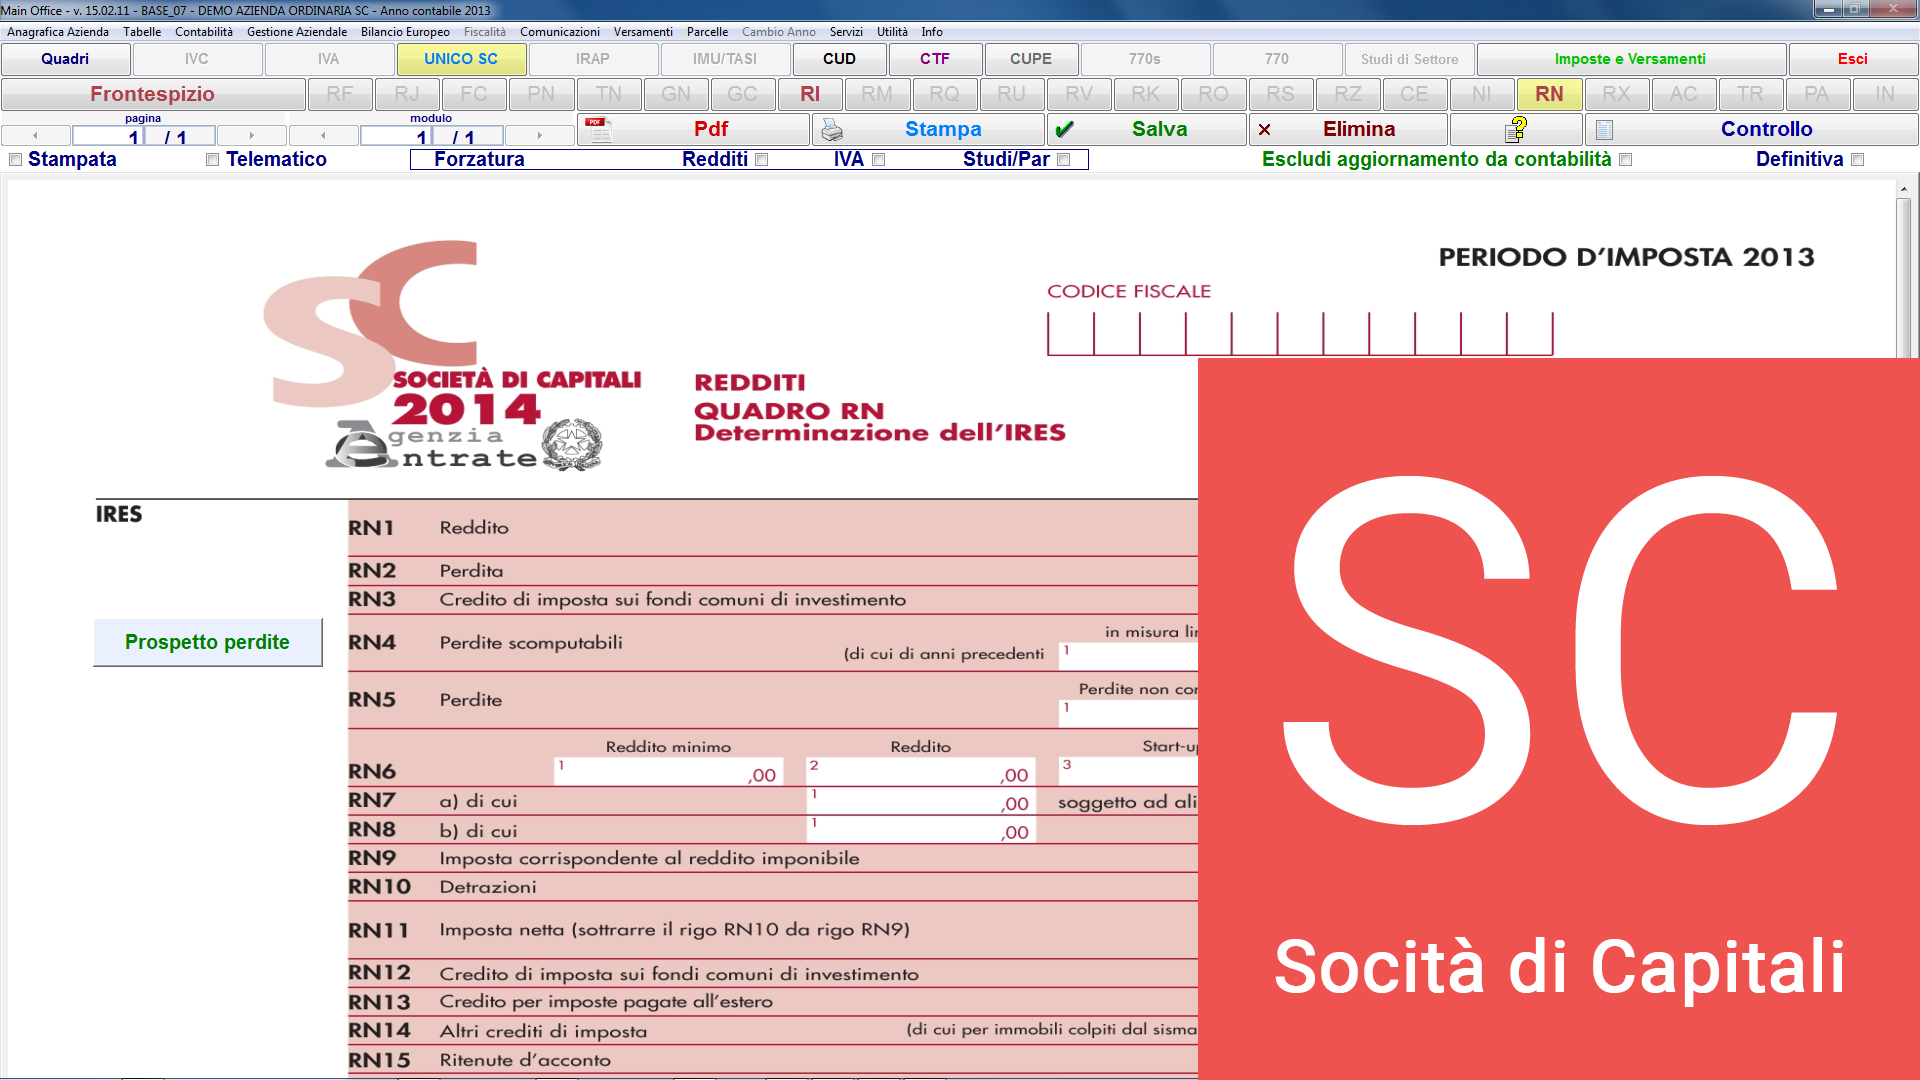The height and width of the screenshot is (1080, 1920).
Task: Click the Stampa button
Action: click(928, 129)
